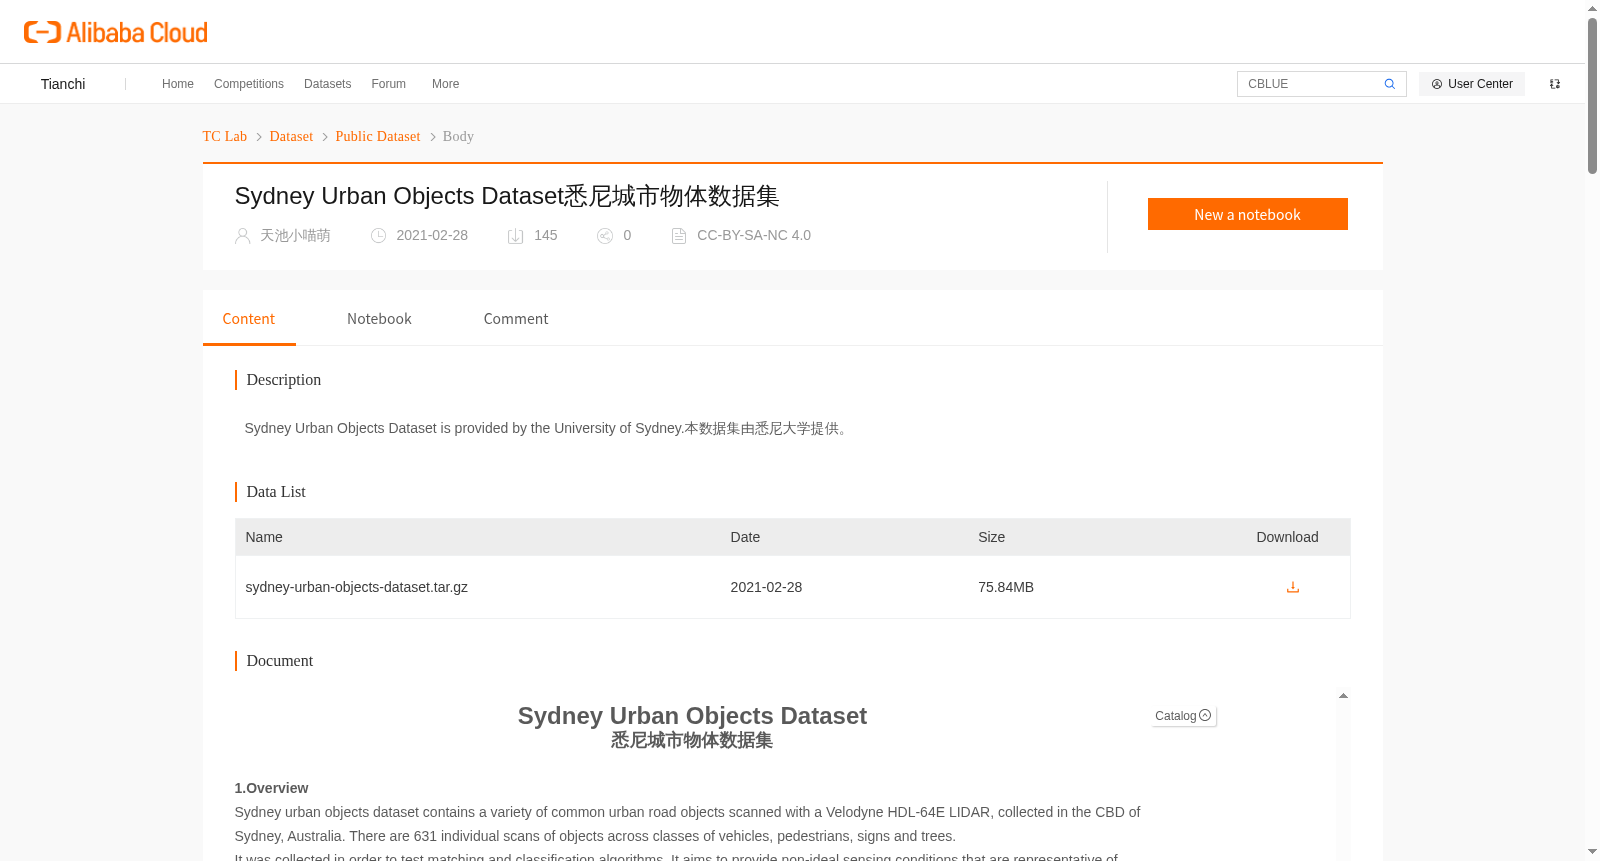This screenshot has height=861, width=1600.
Task: Click the share icon next to 0
Action: pyautogui.click(x=605, y=236)
